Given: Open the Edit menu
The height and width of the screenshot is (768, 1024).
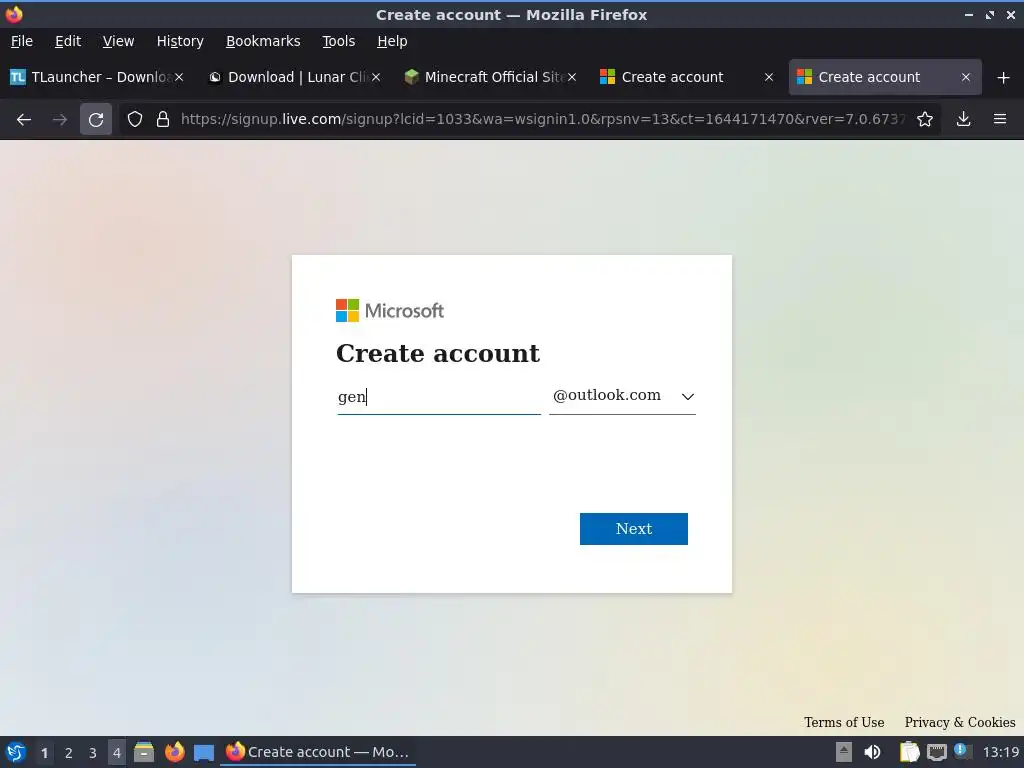Looking at the screenshot, I should tap(68, 41).
